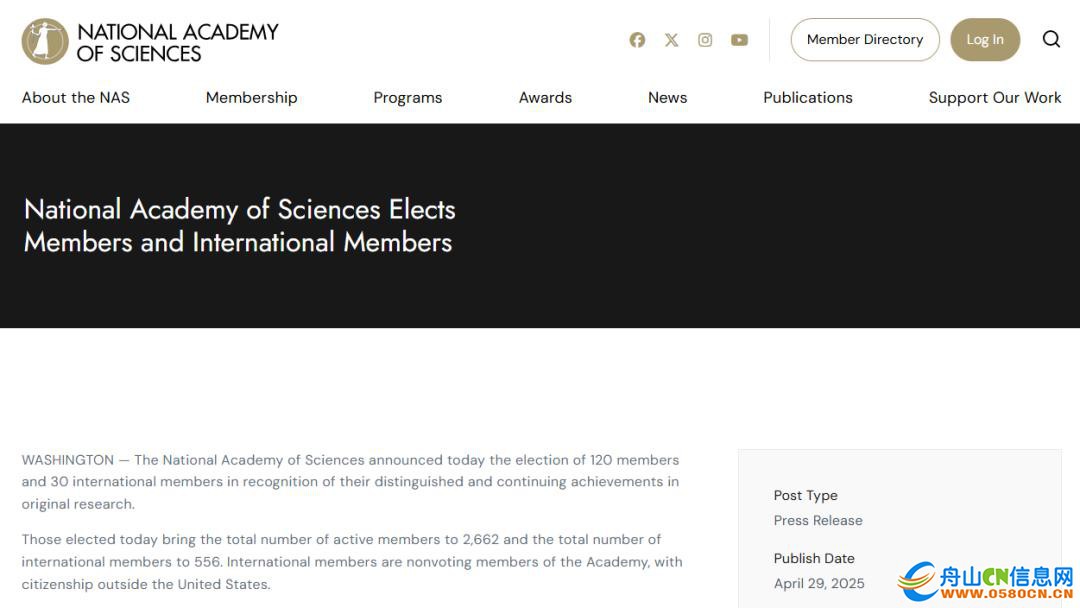The width and height of the screenshot is (1080, 608).
Task: Expand the Publications navigation menu
Action: (x=808, y=98)
